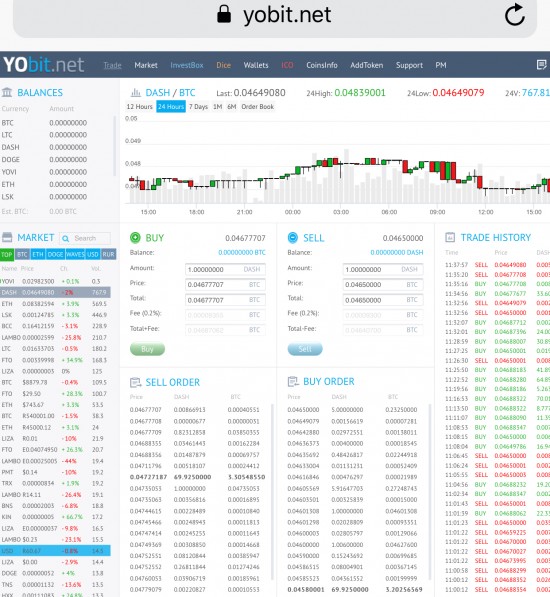Screen dimensions: 550x597
Task: Open the chat icon in the navbar
Action: click(x=541, y=65)
